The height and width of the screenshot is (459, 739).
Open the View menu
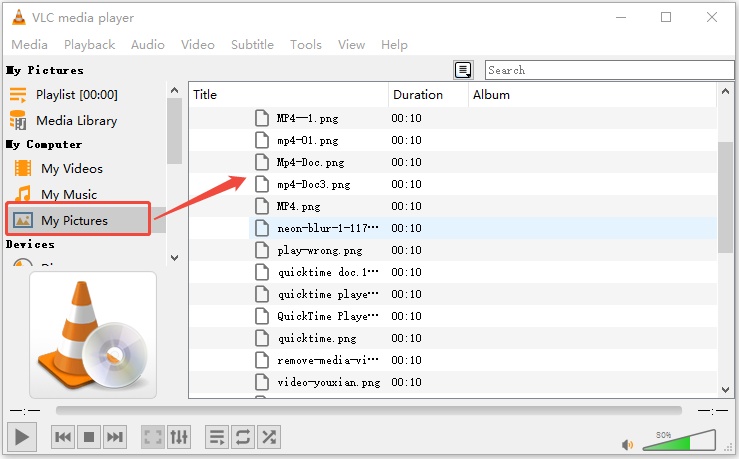click(x=351, y=45)
